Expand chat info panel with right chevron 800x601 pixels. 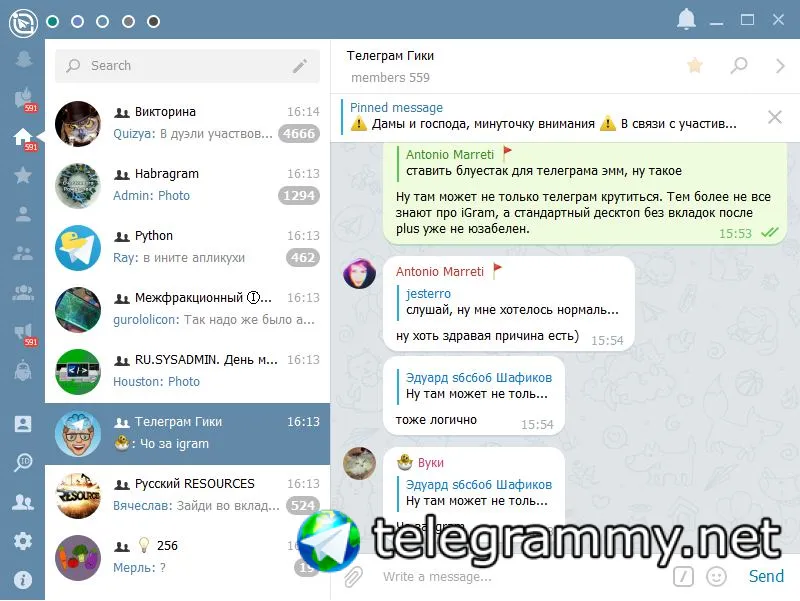tap(780, 65)
